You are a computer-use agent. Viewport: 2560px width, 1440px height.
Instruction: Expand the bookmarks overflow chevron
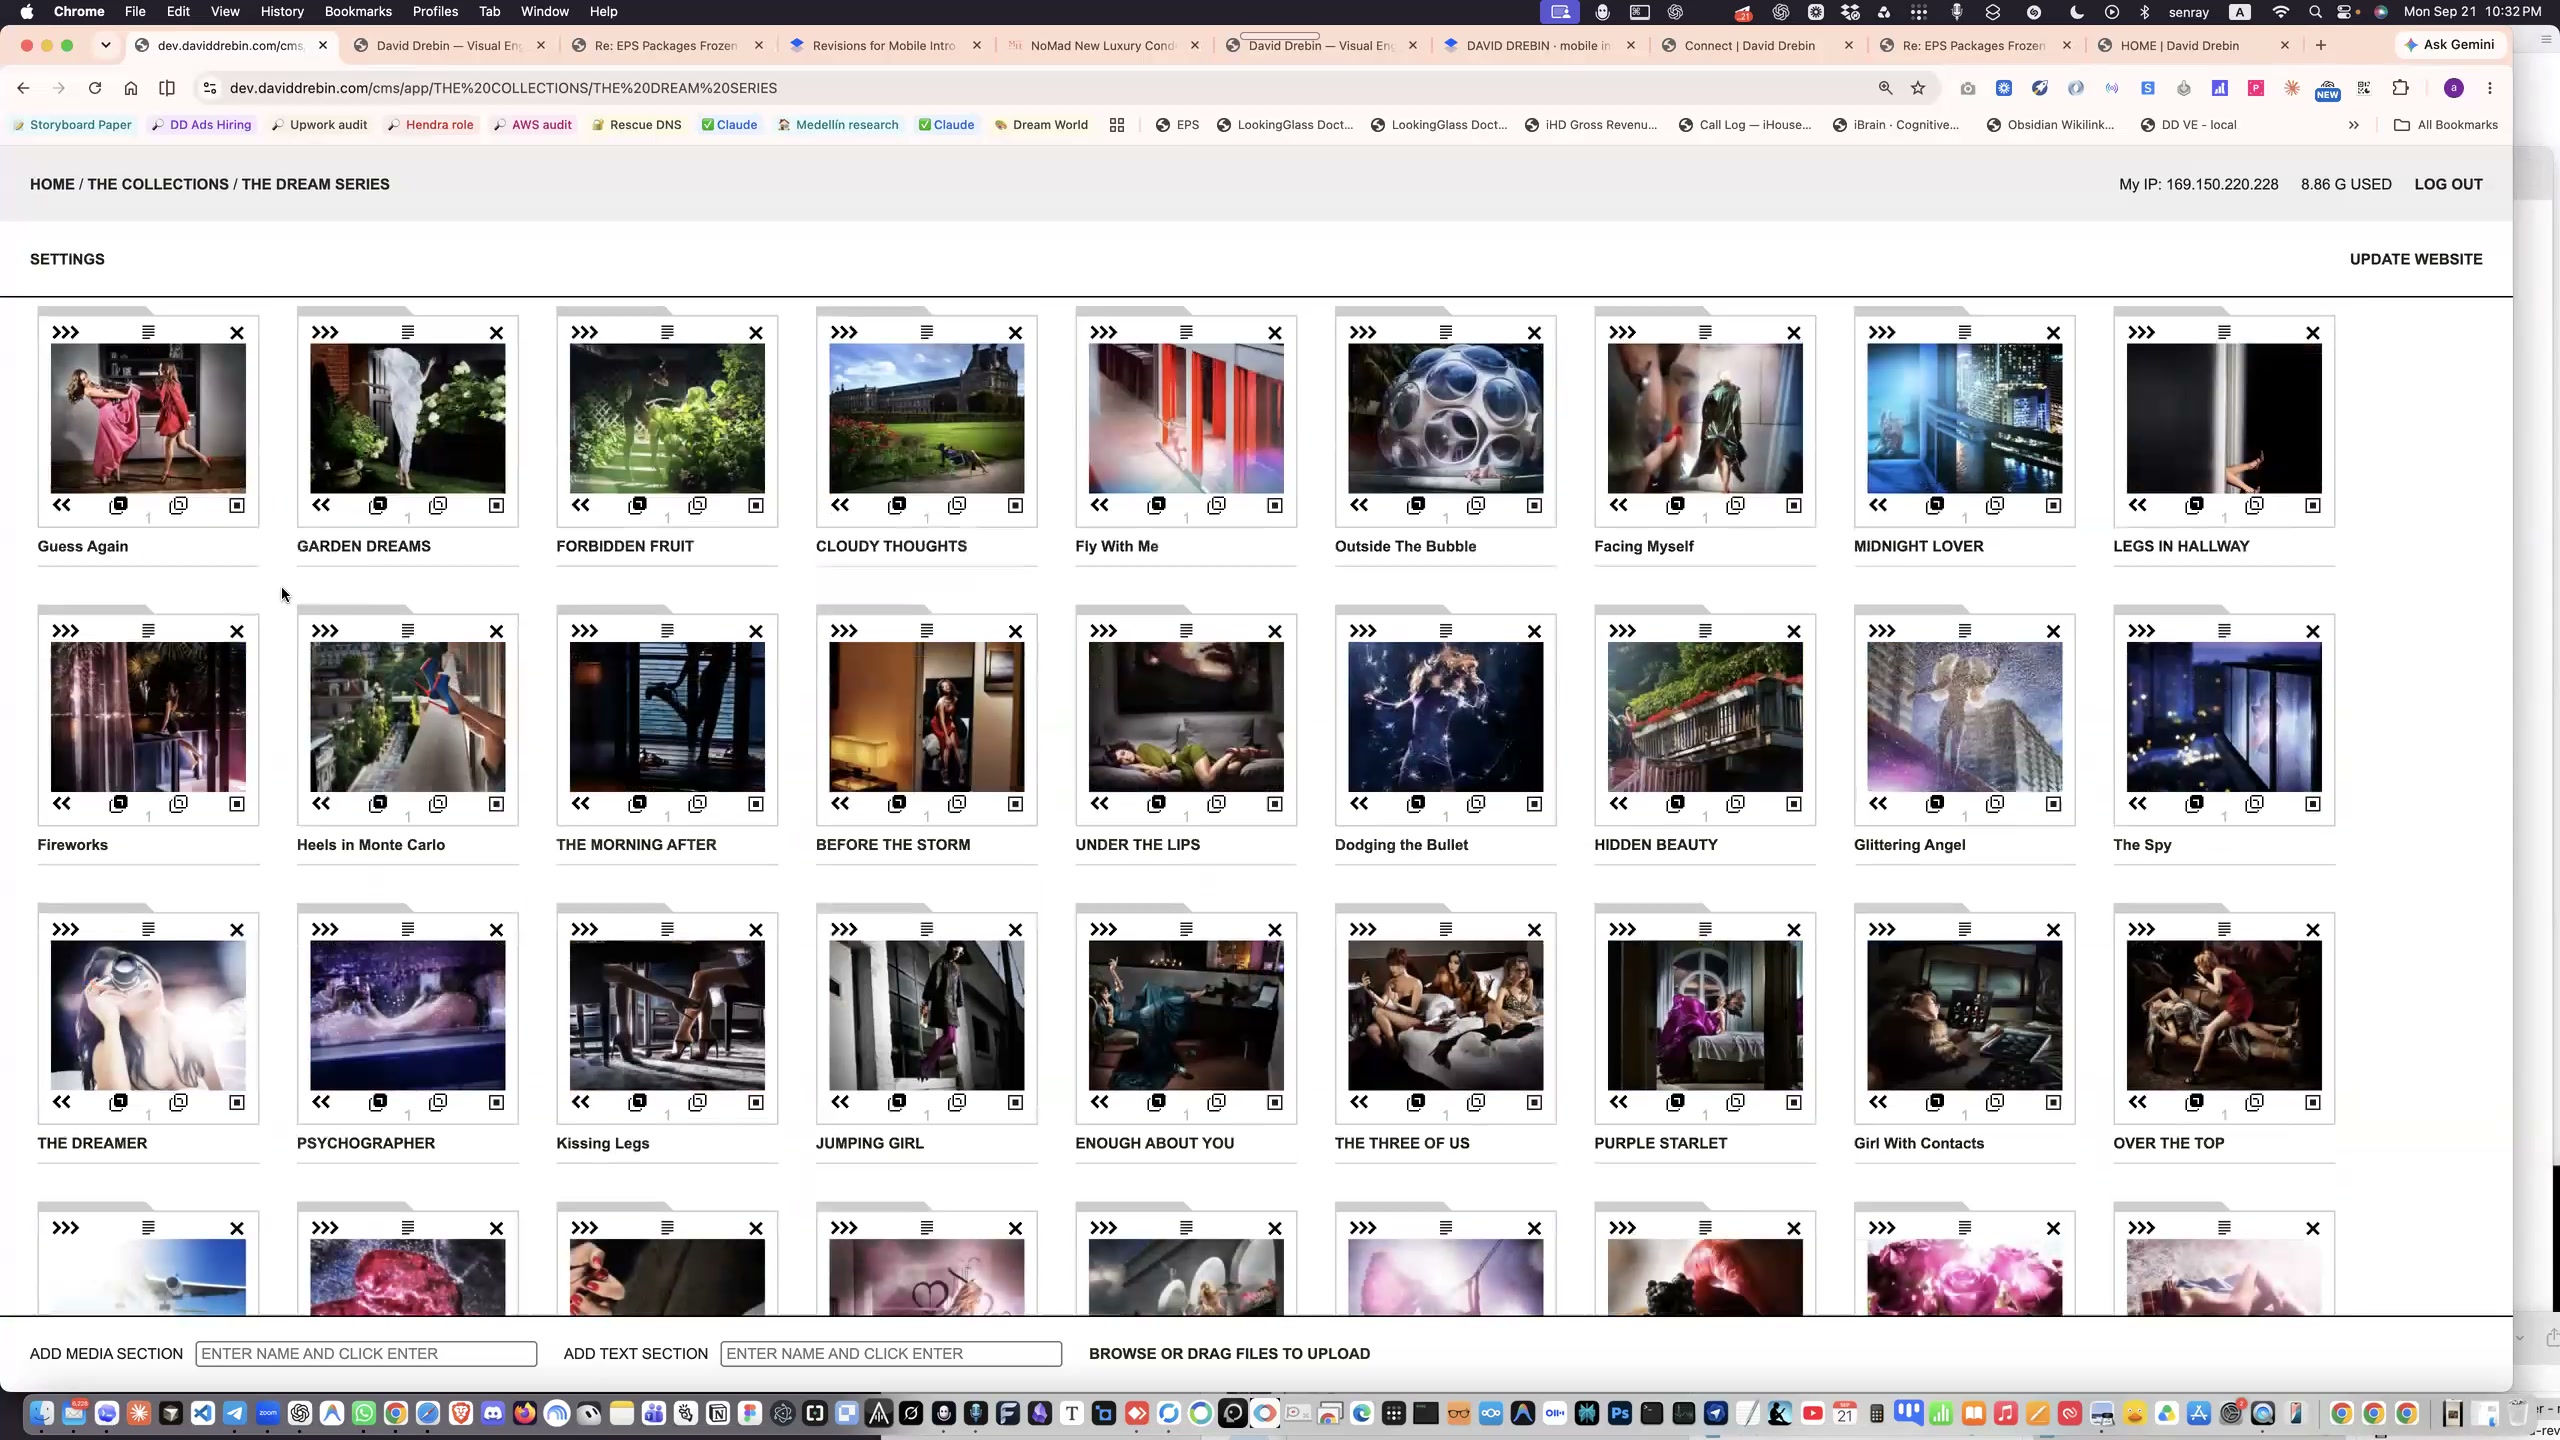2353,125
